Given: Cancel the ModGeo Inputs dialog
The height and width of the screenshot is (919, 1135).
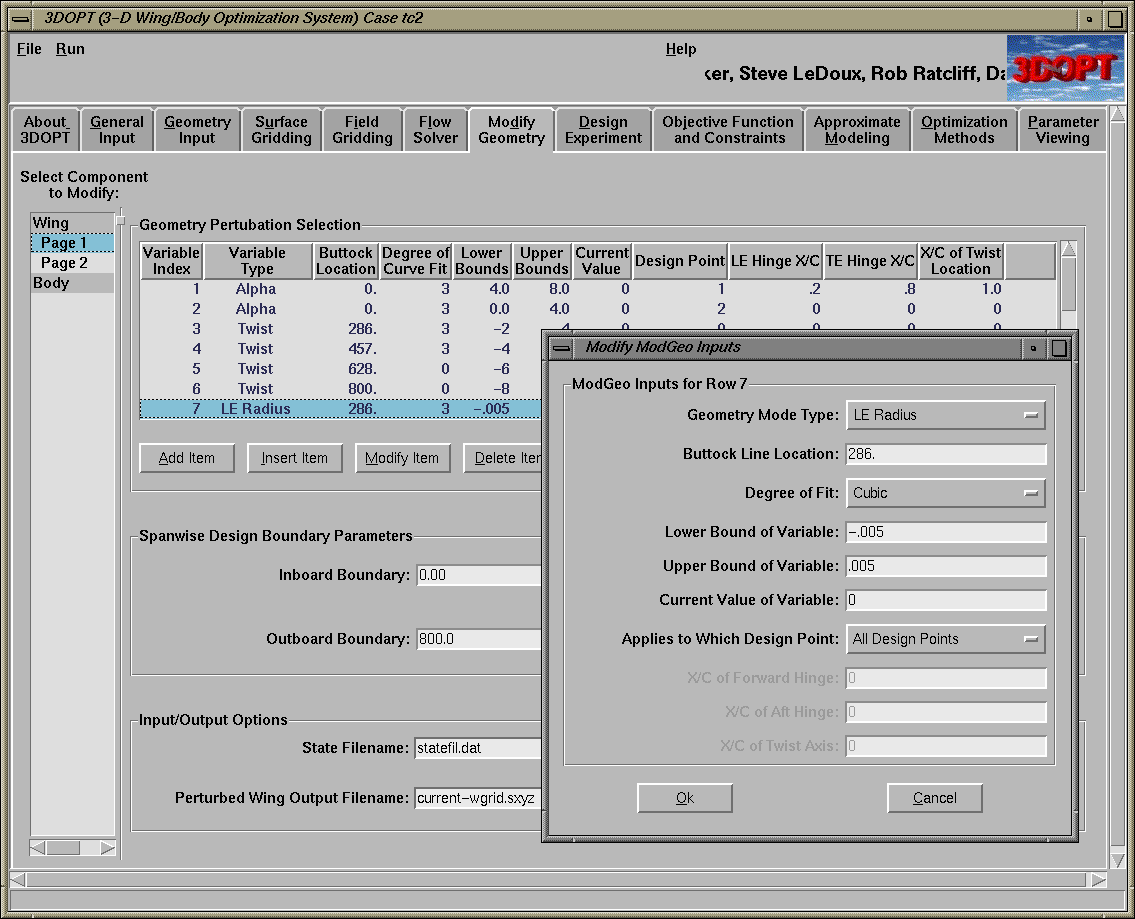Looking at the screenshot, I should [x=934, y=798].
